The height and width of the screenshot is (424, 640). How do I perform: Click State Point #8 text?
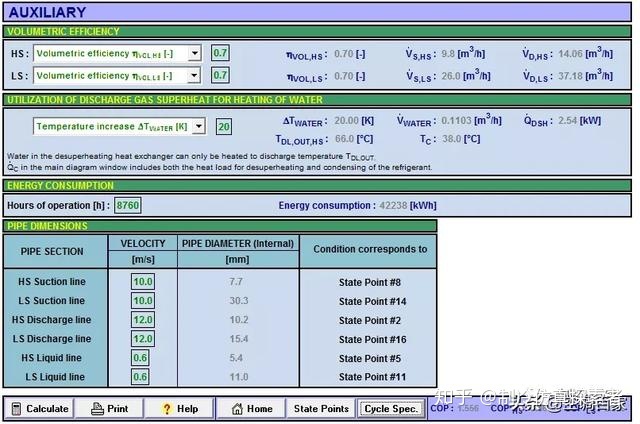coord(370,282)
